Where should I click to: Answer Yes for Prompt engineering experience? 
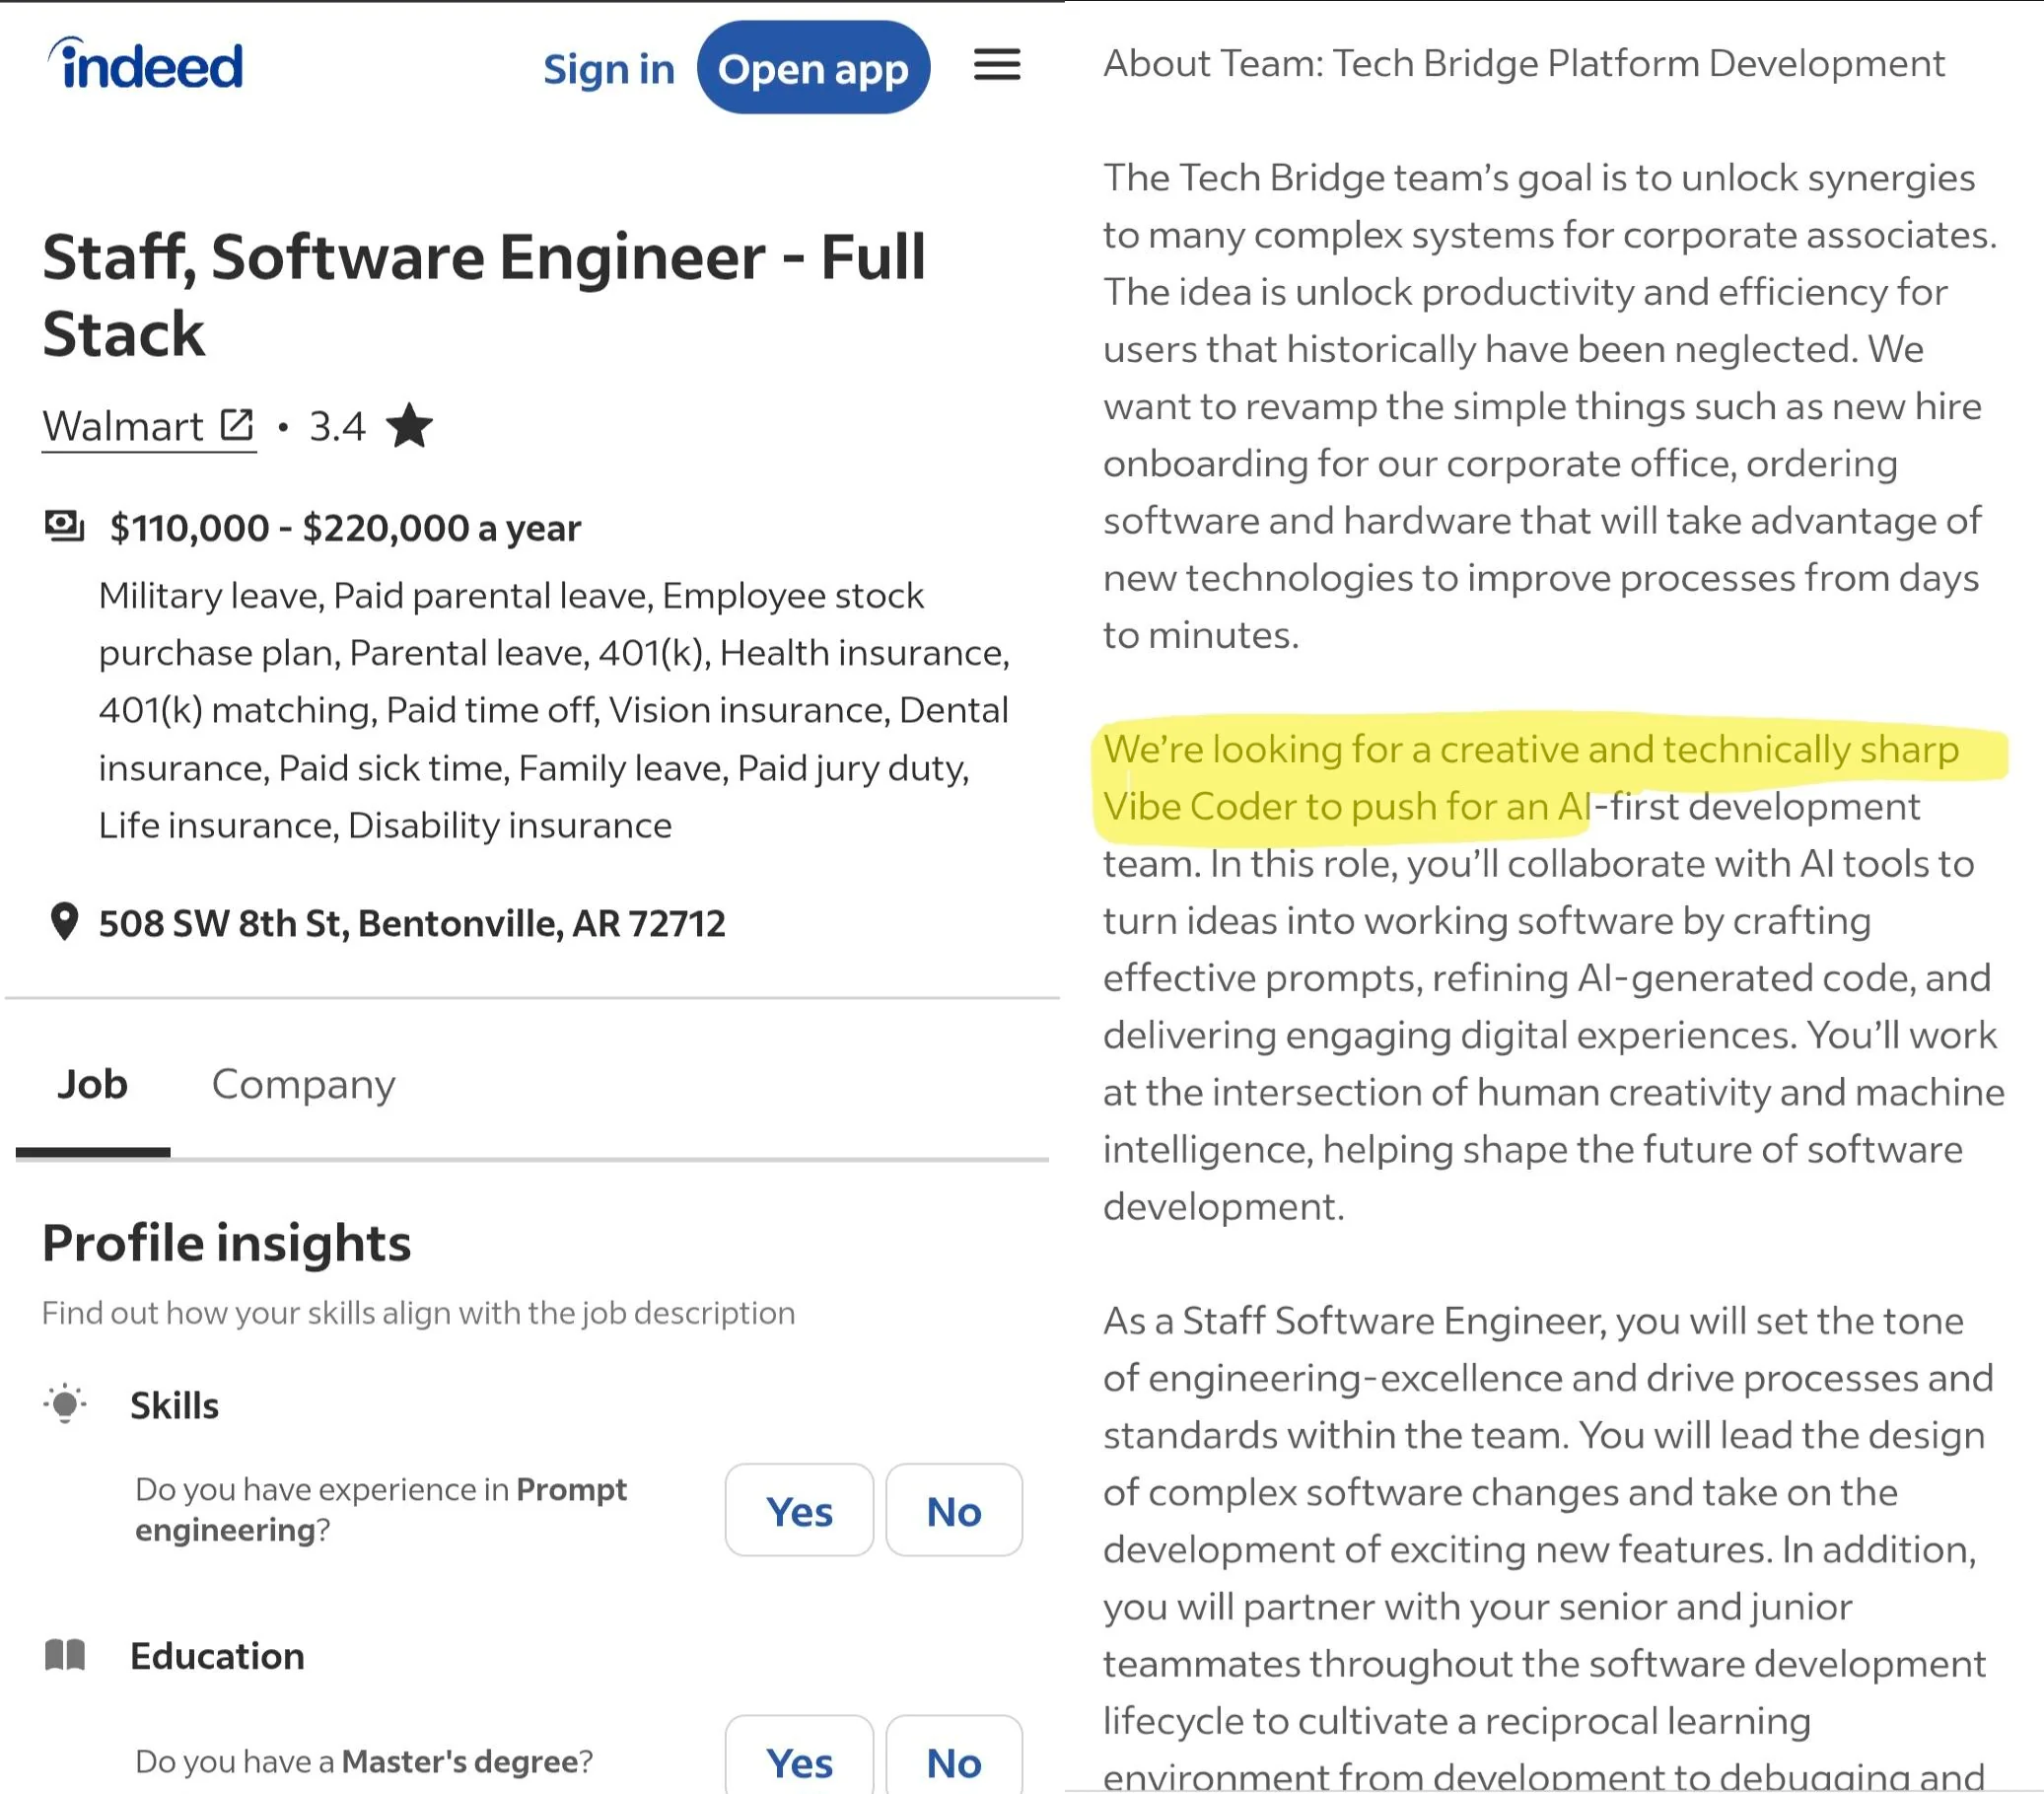click(x=799, y=1511)
